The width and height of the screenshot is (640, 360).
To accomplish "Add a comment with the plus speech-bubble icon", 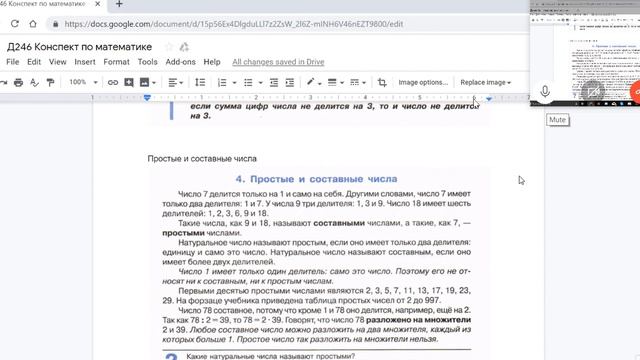I will [x=129, y=82].
